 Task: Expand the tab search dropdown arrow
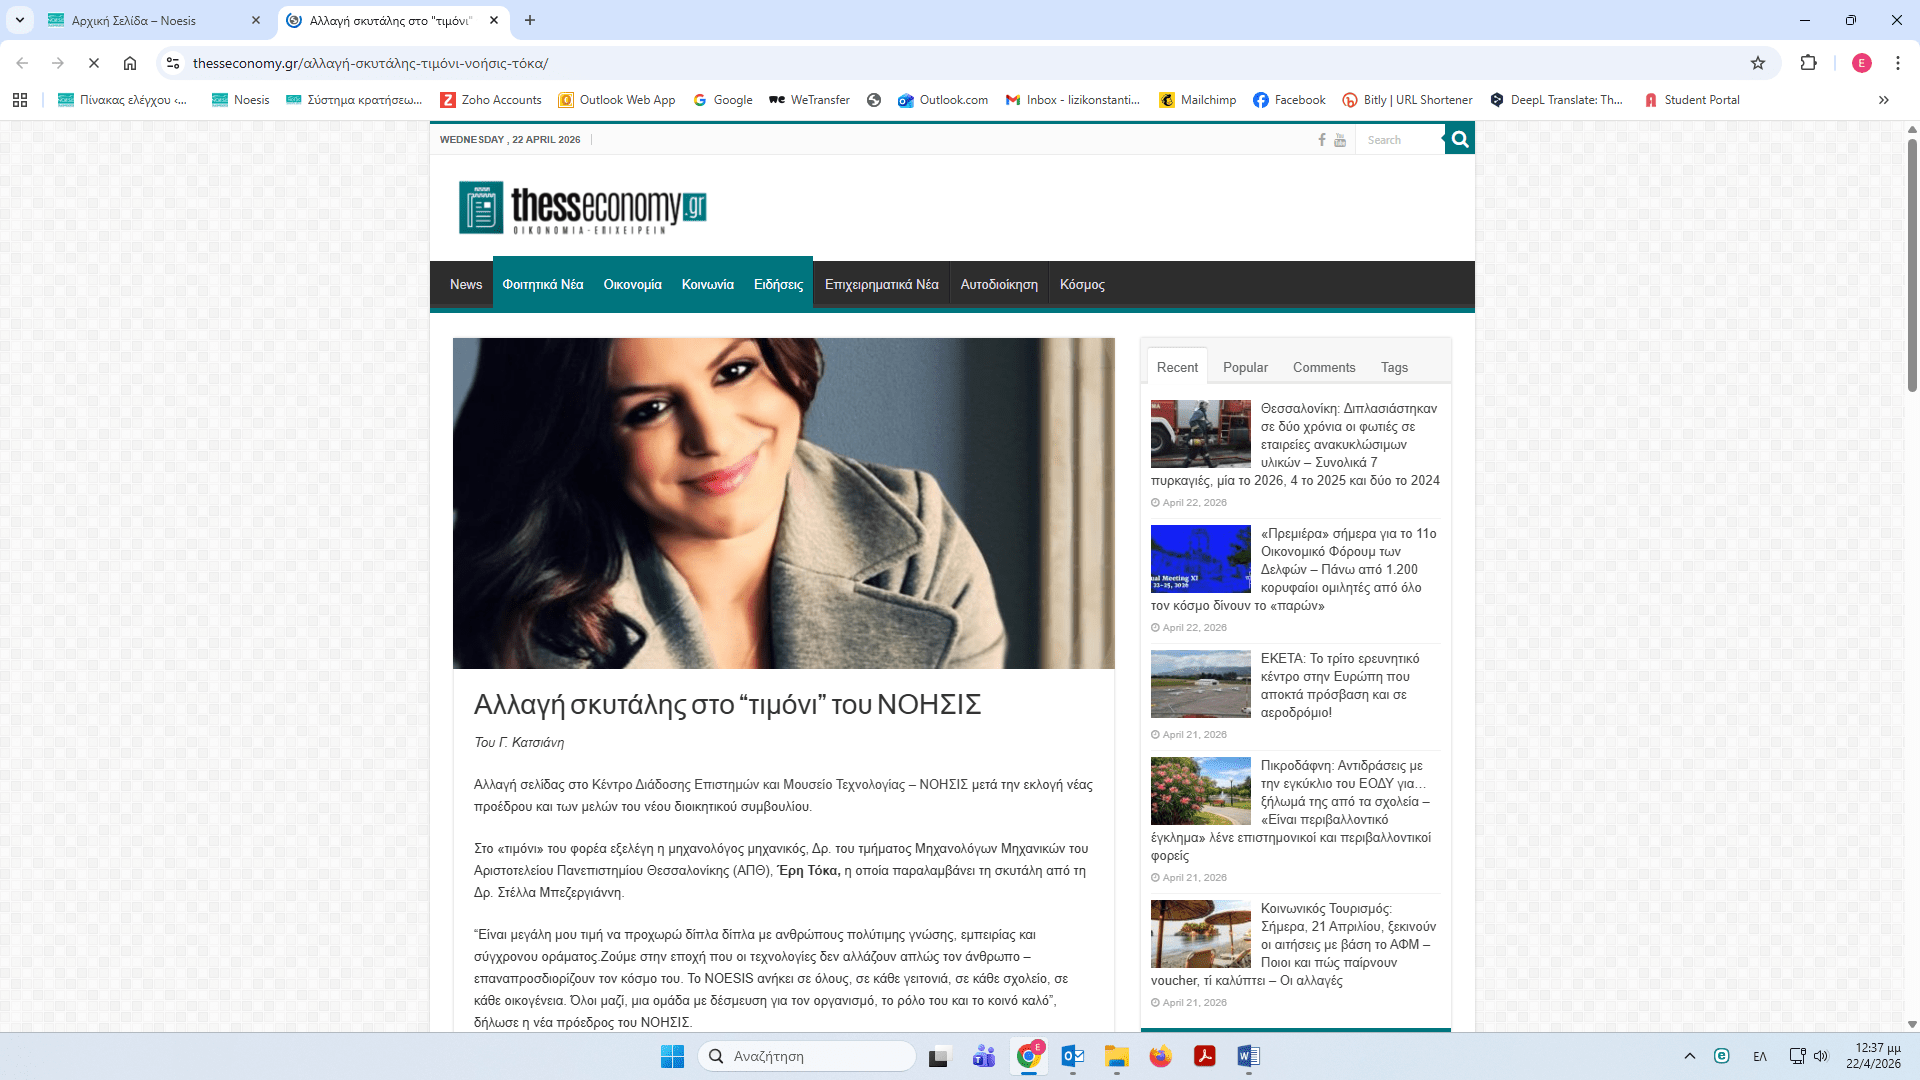(x=20, y=20)
